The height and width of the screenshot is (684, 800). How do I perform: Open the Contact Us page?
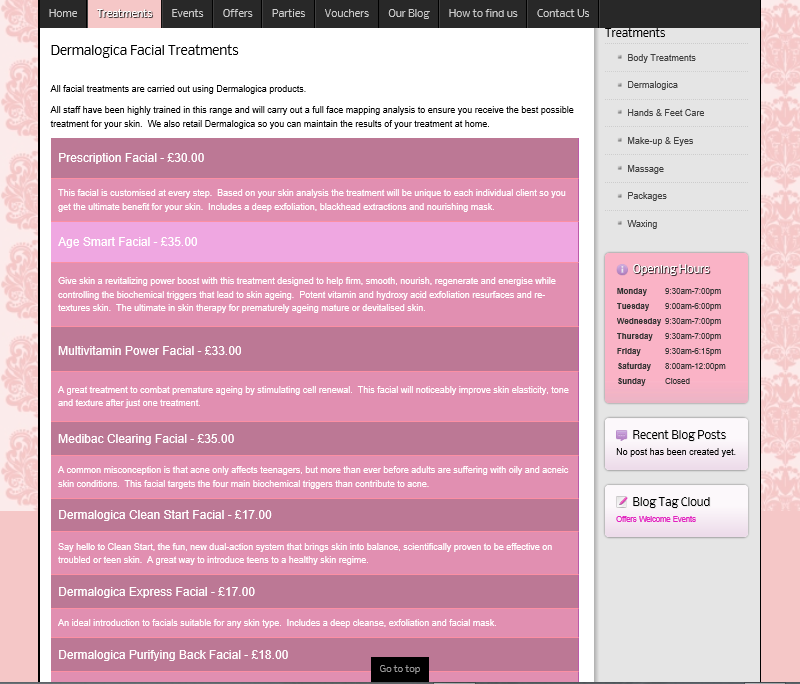(x=562, y=13)
